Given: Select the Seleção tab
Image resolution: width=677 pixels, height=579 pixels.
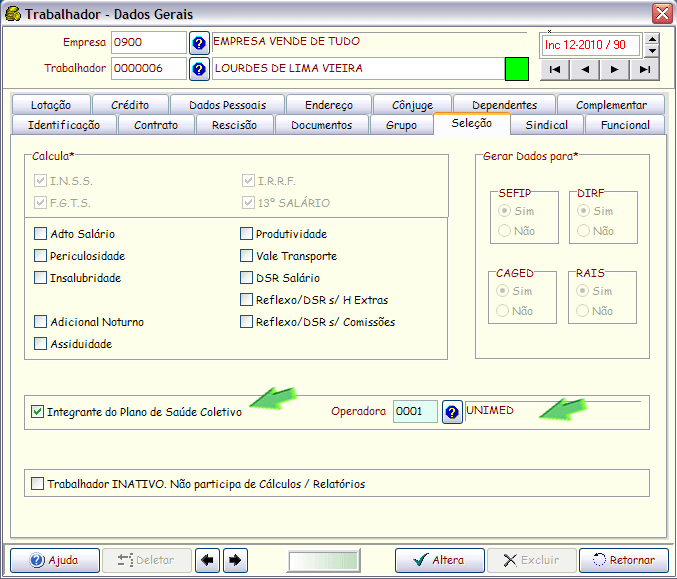Looking at the screenshot, I should [x=471, y=123].
